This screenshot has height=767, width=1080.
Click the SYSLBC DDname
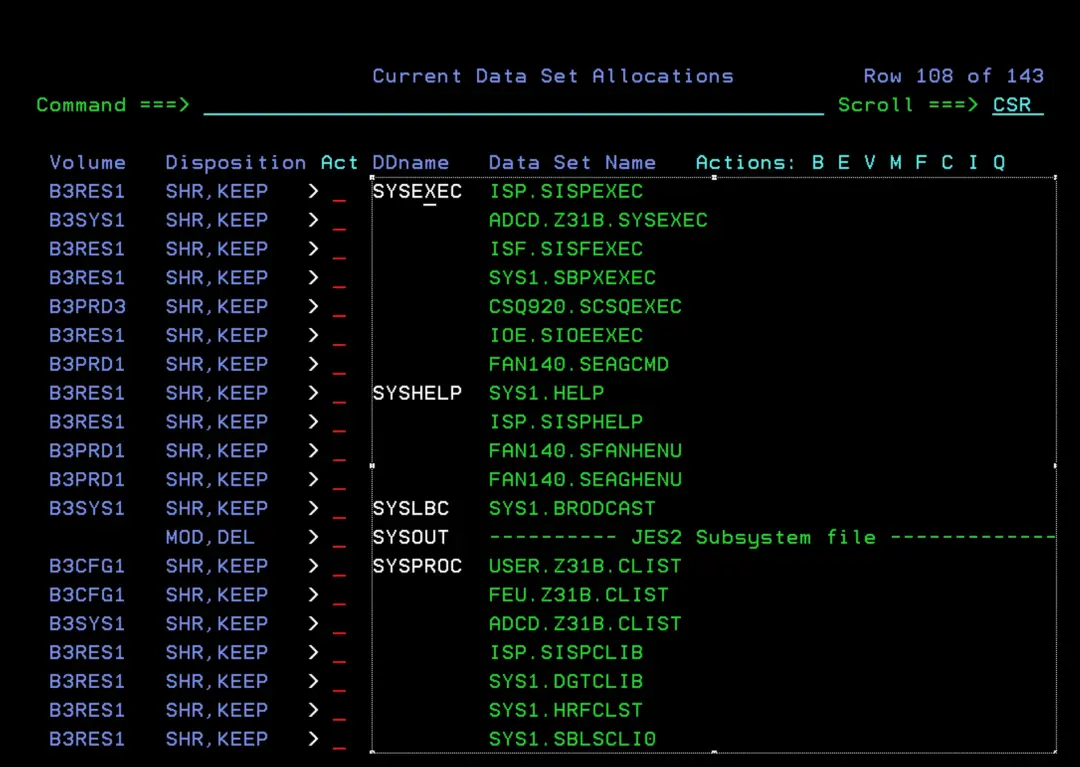tap(411, 509)
